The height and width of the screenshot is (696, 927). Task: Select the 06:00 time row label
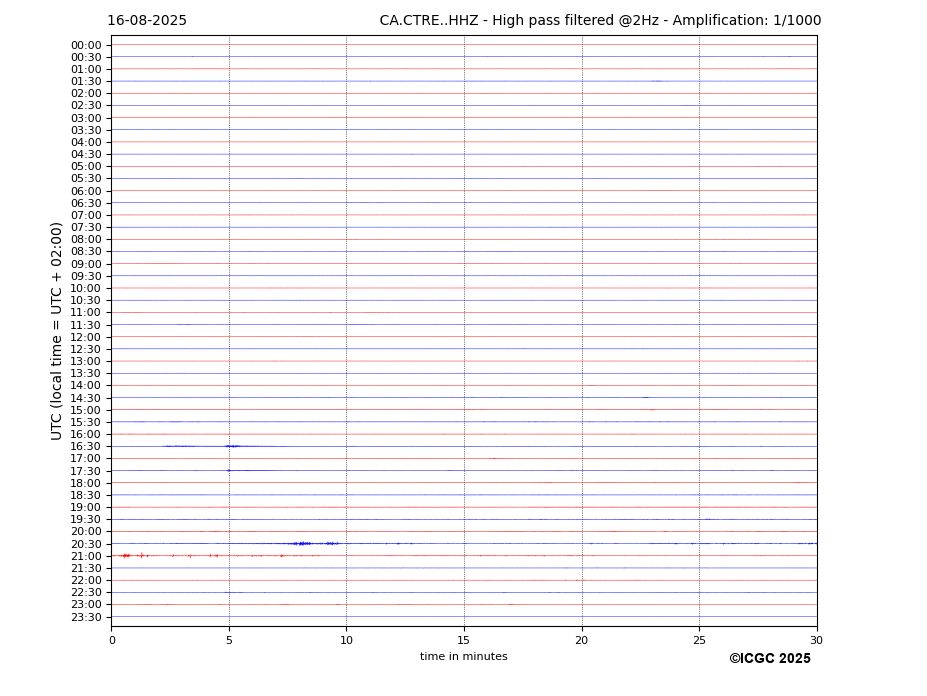(x=86, y=191)
